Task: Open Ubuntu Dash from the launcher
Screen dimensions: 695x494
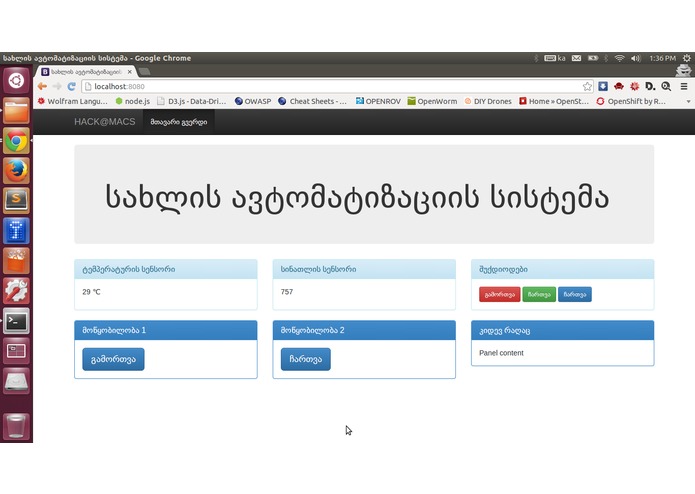Action: point(16,81)
